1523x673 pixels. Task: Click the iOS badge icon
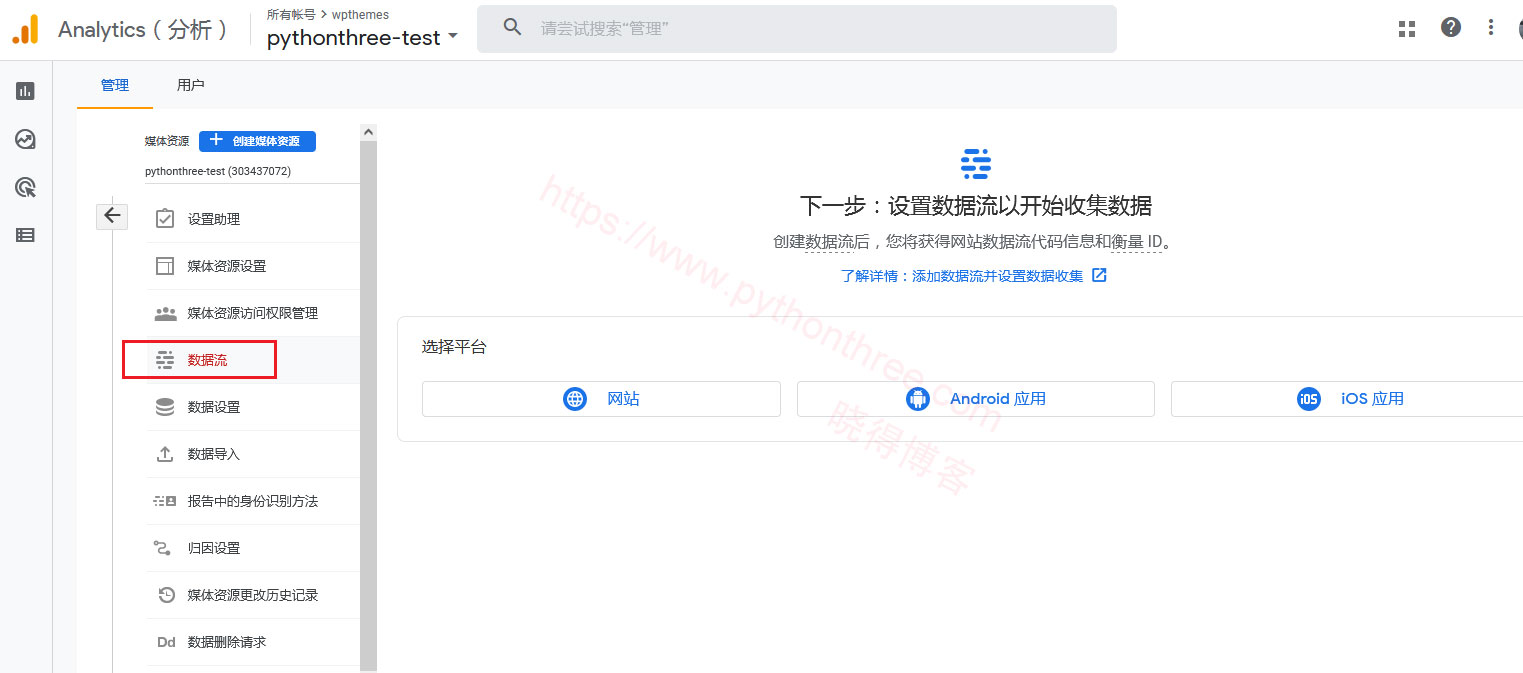point(1309,399)
